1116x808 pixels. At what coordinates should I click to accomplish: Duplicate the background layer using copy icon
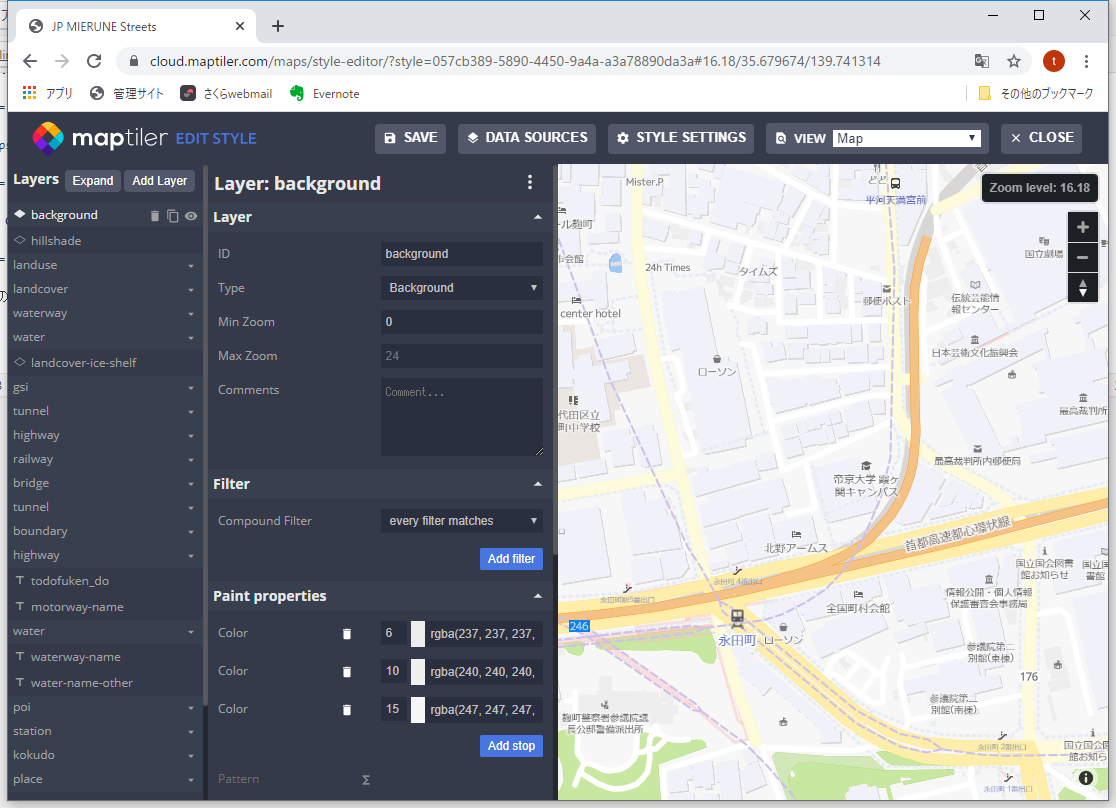[x=172, y=215]
